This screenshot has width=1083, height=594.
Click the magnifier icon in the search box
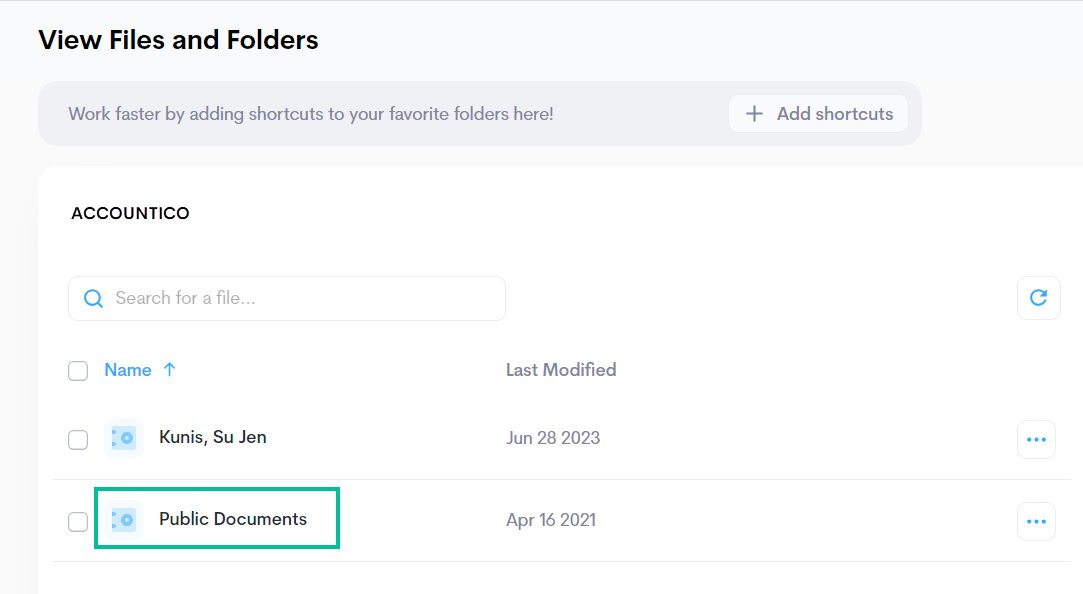coord(93,298)
